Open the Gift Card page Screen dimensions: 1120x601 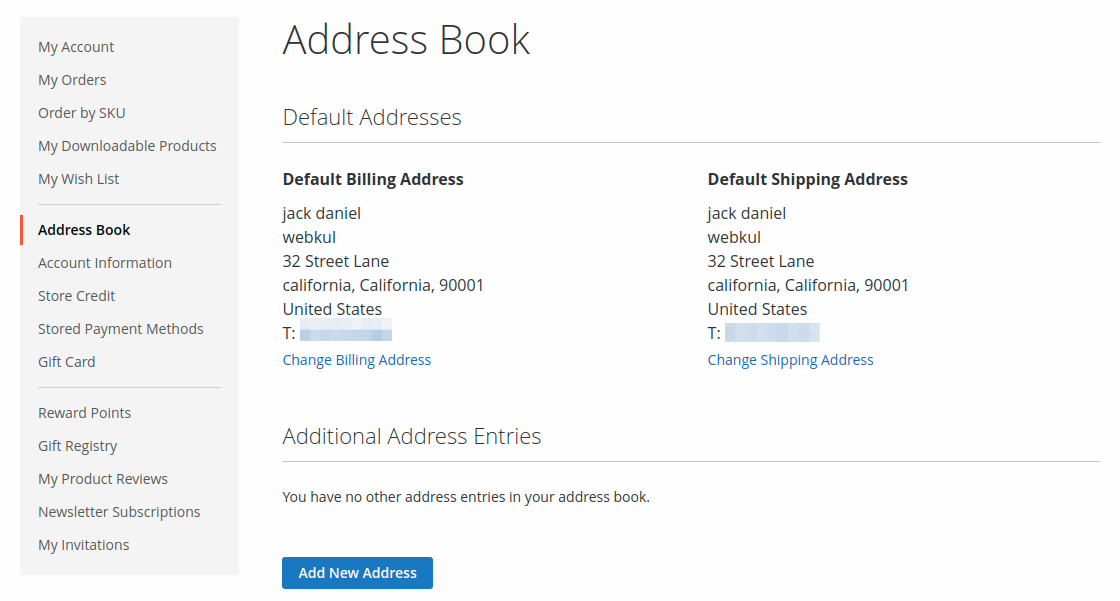click(x=66, y=361)
